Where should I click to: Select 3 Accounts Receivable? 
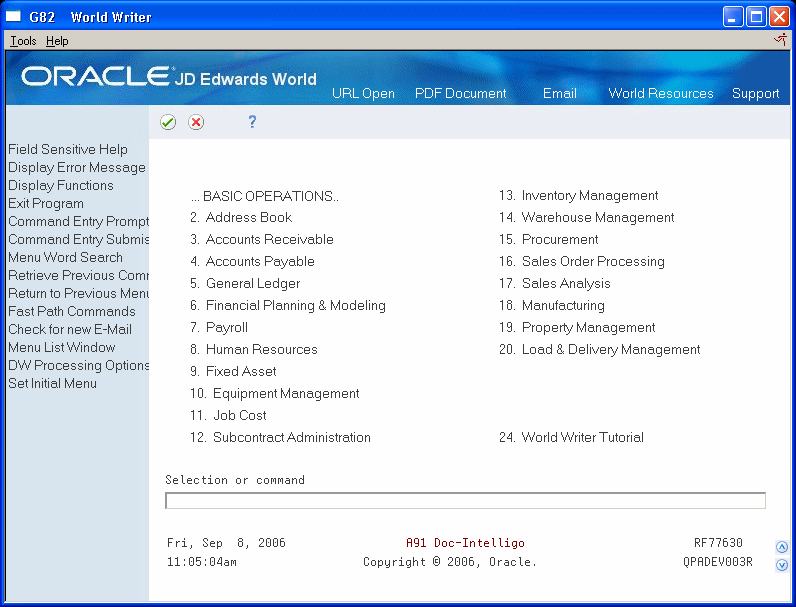click(x=261, y=240)
